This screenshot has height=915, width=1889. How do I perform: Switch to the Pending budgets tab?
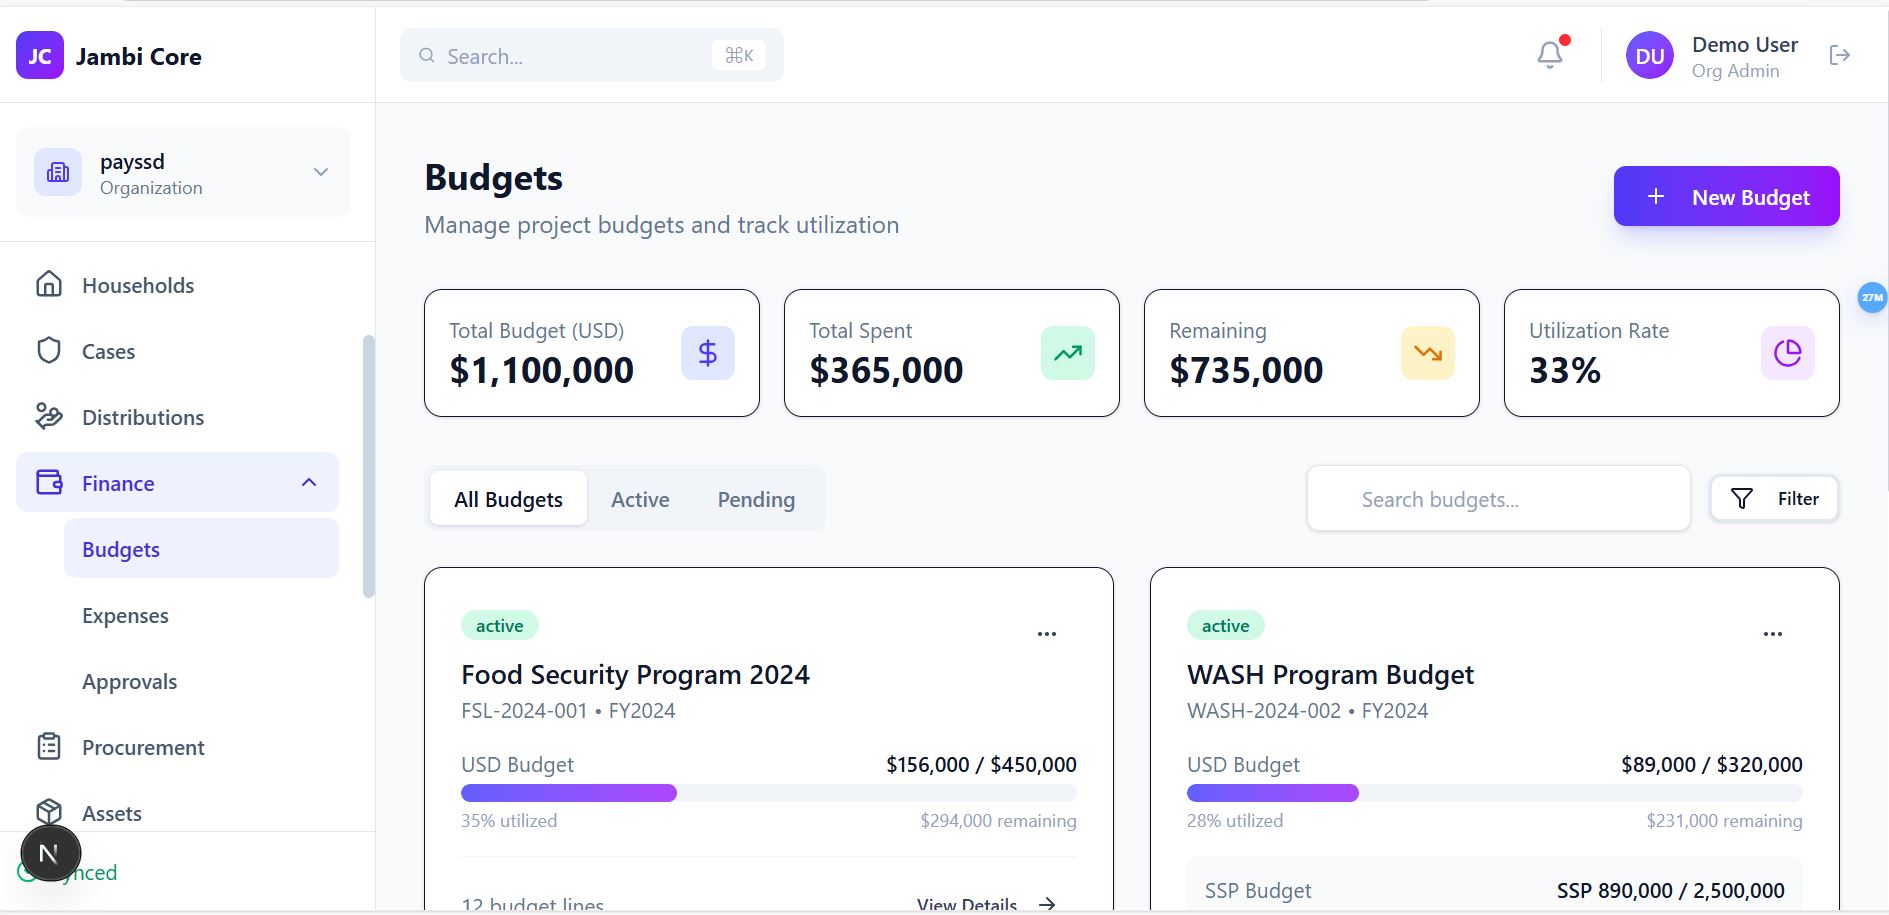[x=756, y=499]
